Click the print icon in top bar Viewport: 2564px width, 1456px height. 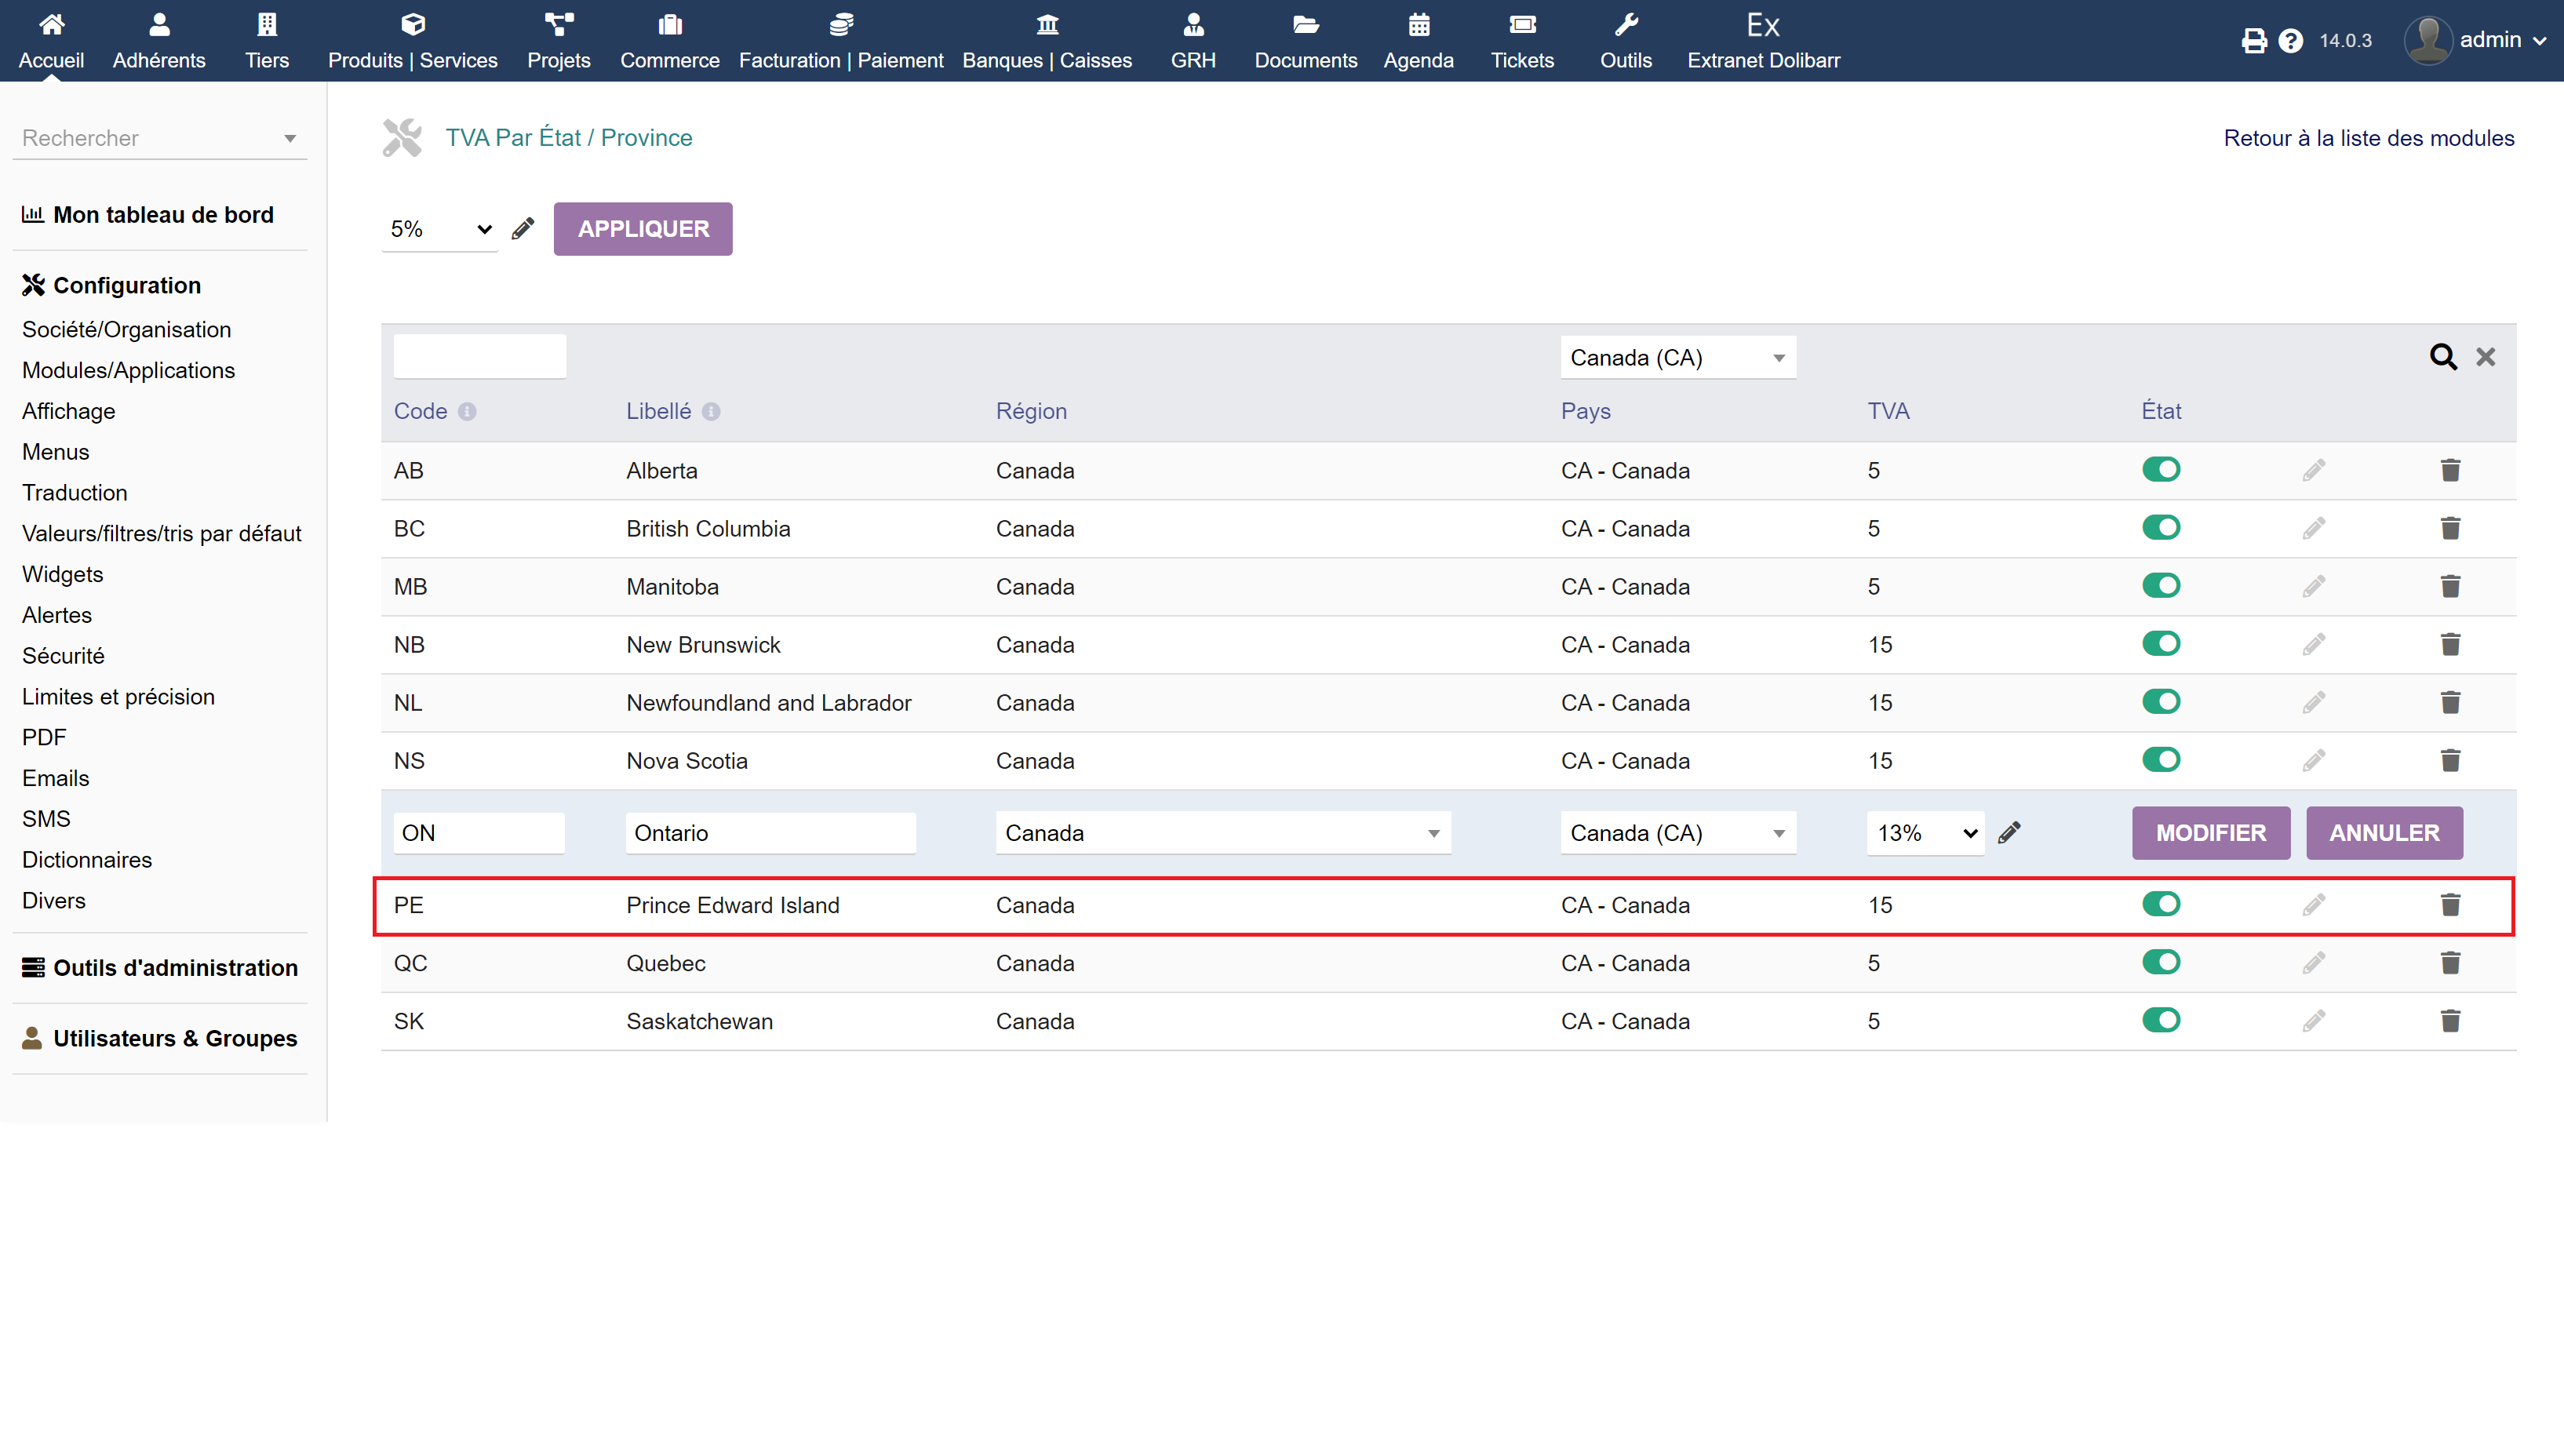pyautogui.click(x=2253, y=41)
